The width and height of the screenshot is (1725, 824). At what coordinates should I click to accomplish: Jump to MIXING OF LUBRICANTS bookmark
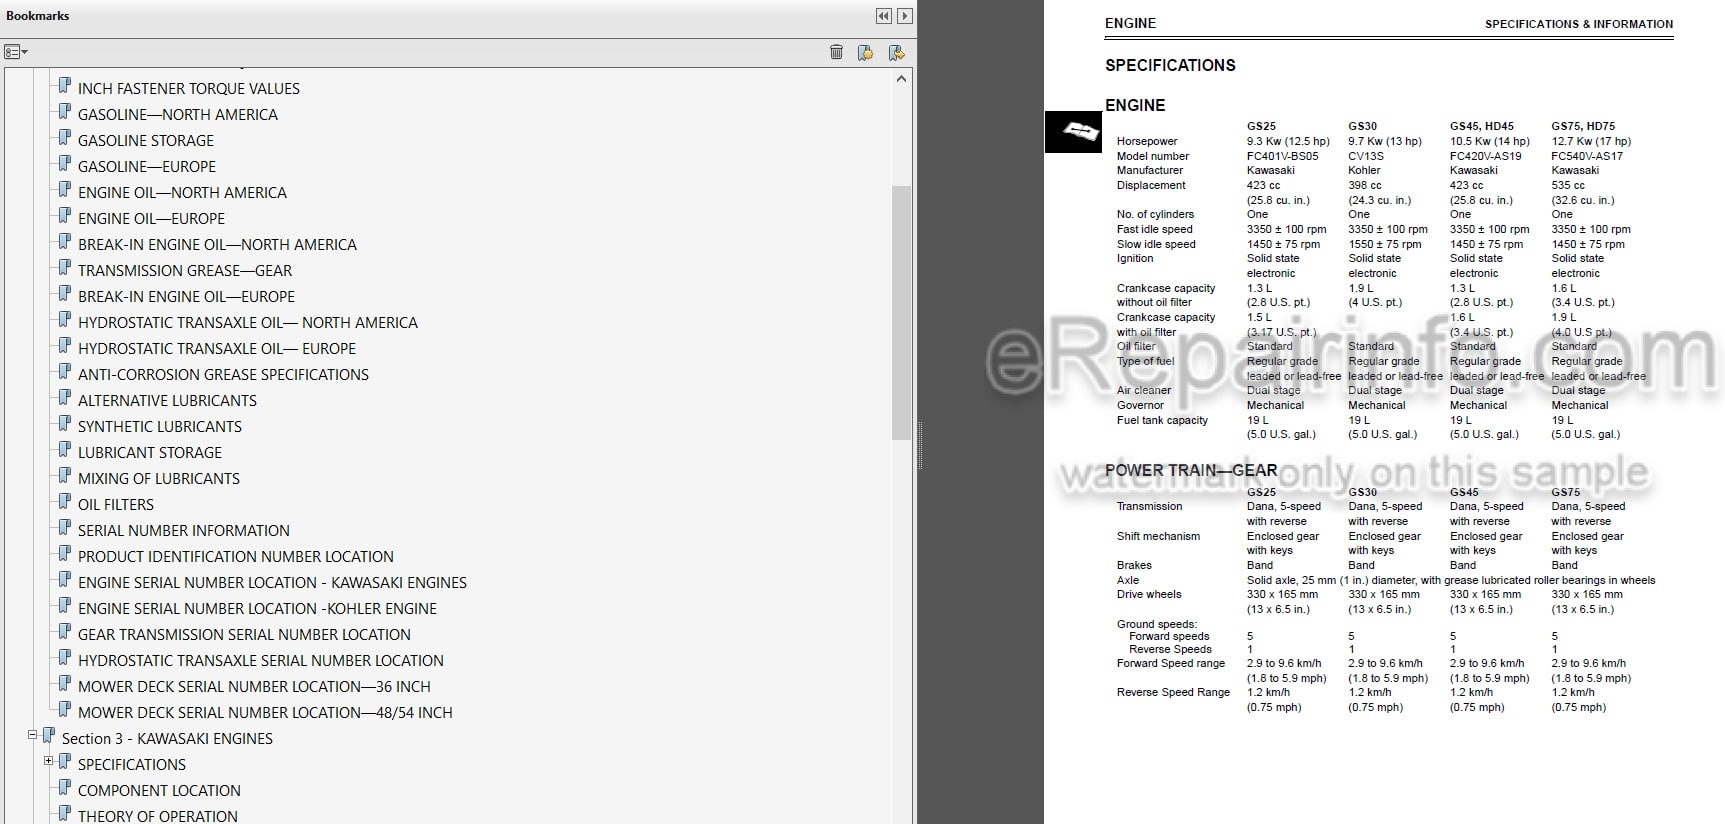click(x=159, y=479)
